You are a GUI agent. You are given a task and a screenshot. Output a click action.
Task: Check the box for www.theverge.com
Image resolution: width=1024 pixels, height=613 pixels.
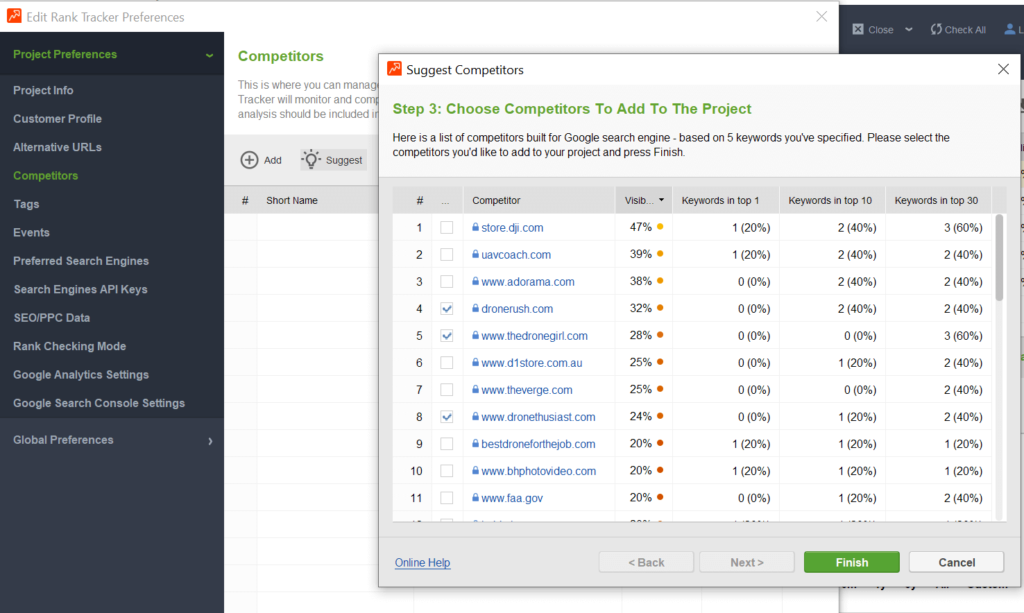[447, 390]
